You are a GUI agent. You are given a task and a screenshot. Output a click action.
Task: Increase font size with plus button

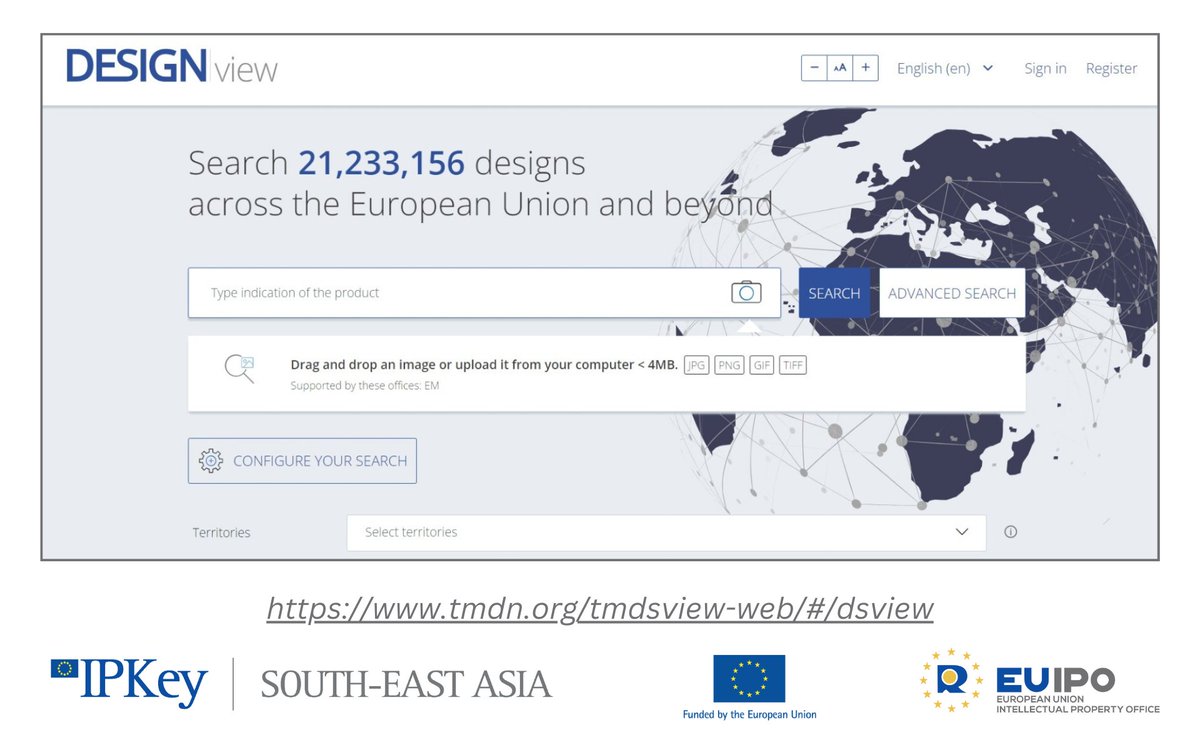(866, 68)
